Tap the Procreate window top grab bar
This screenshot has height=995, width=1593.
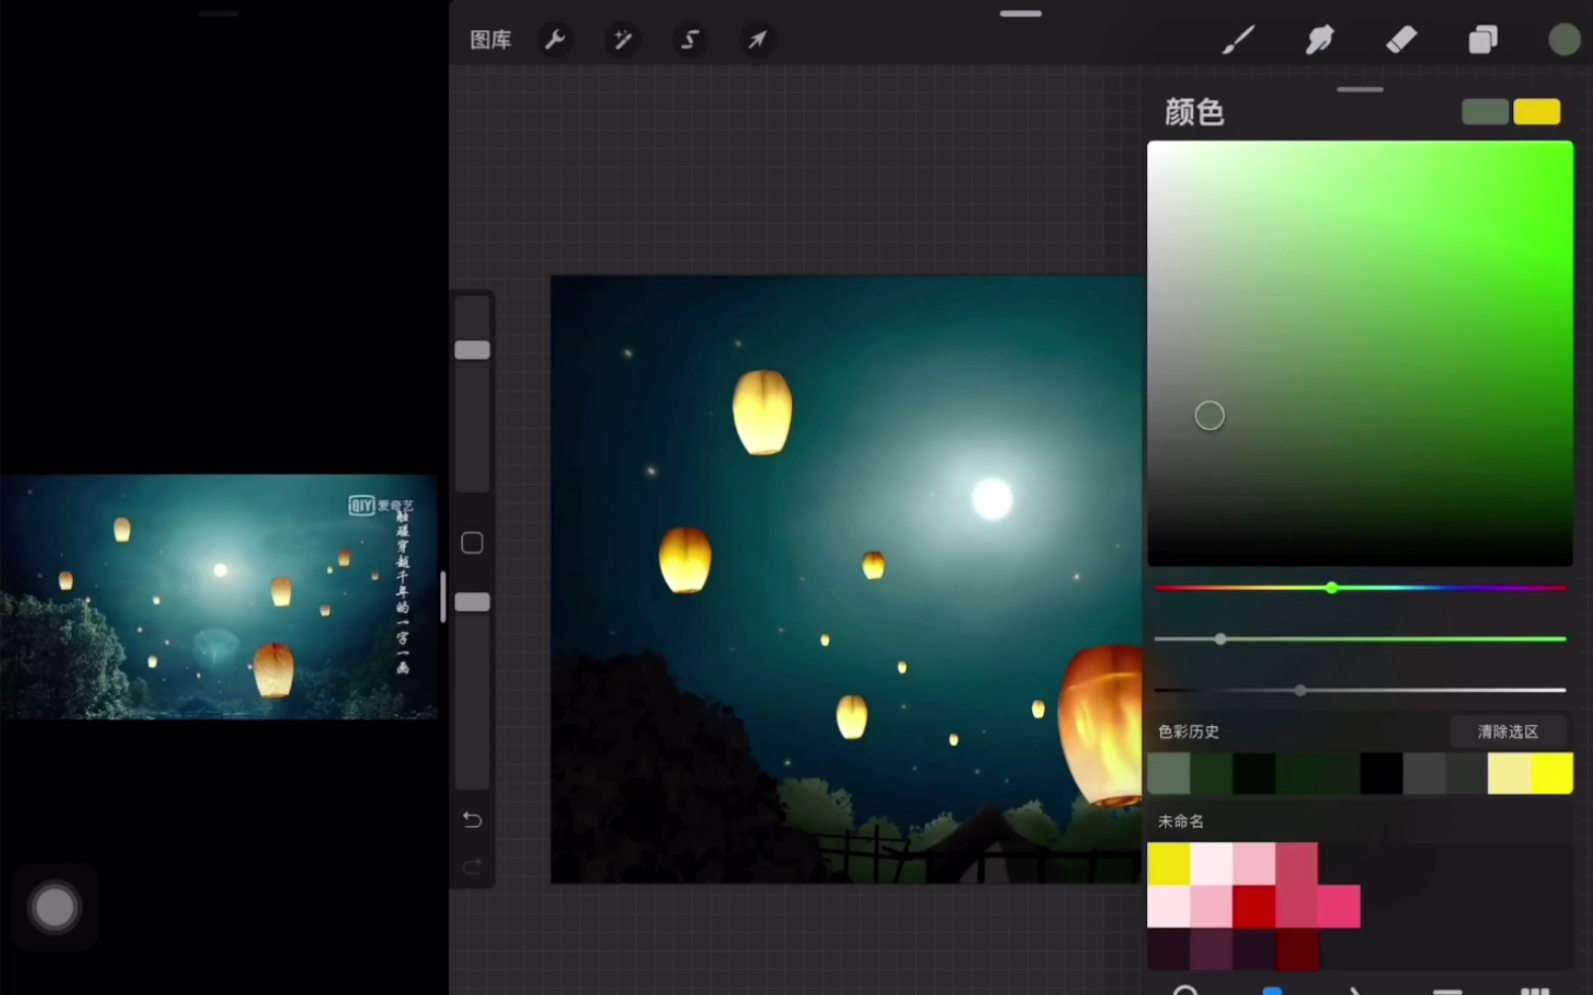tap(1021, 13)
